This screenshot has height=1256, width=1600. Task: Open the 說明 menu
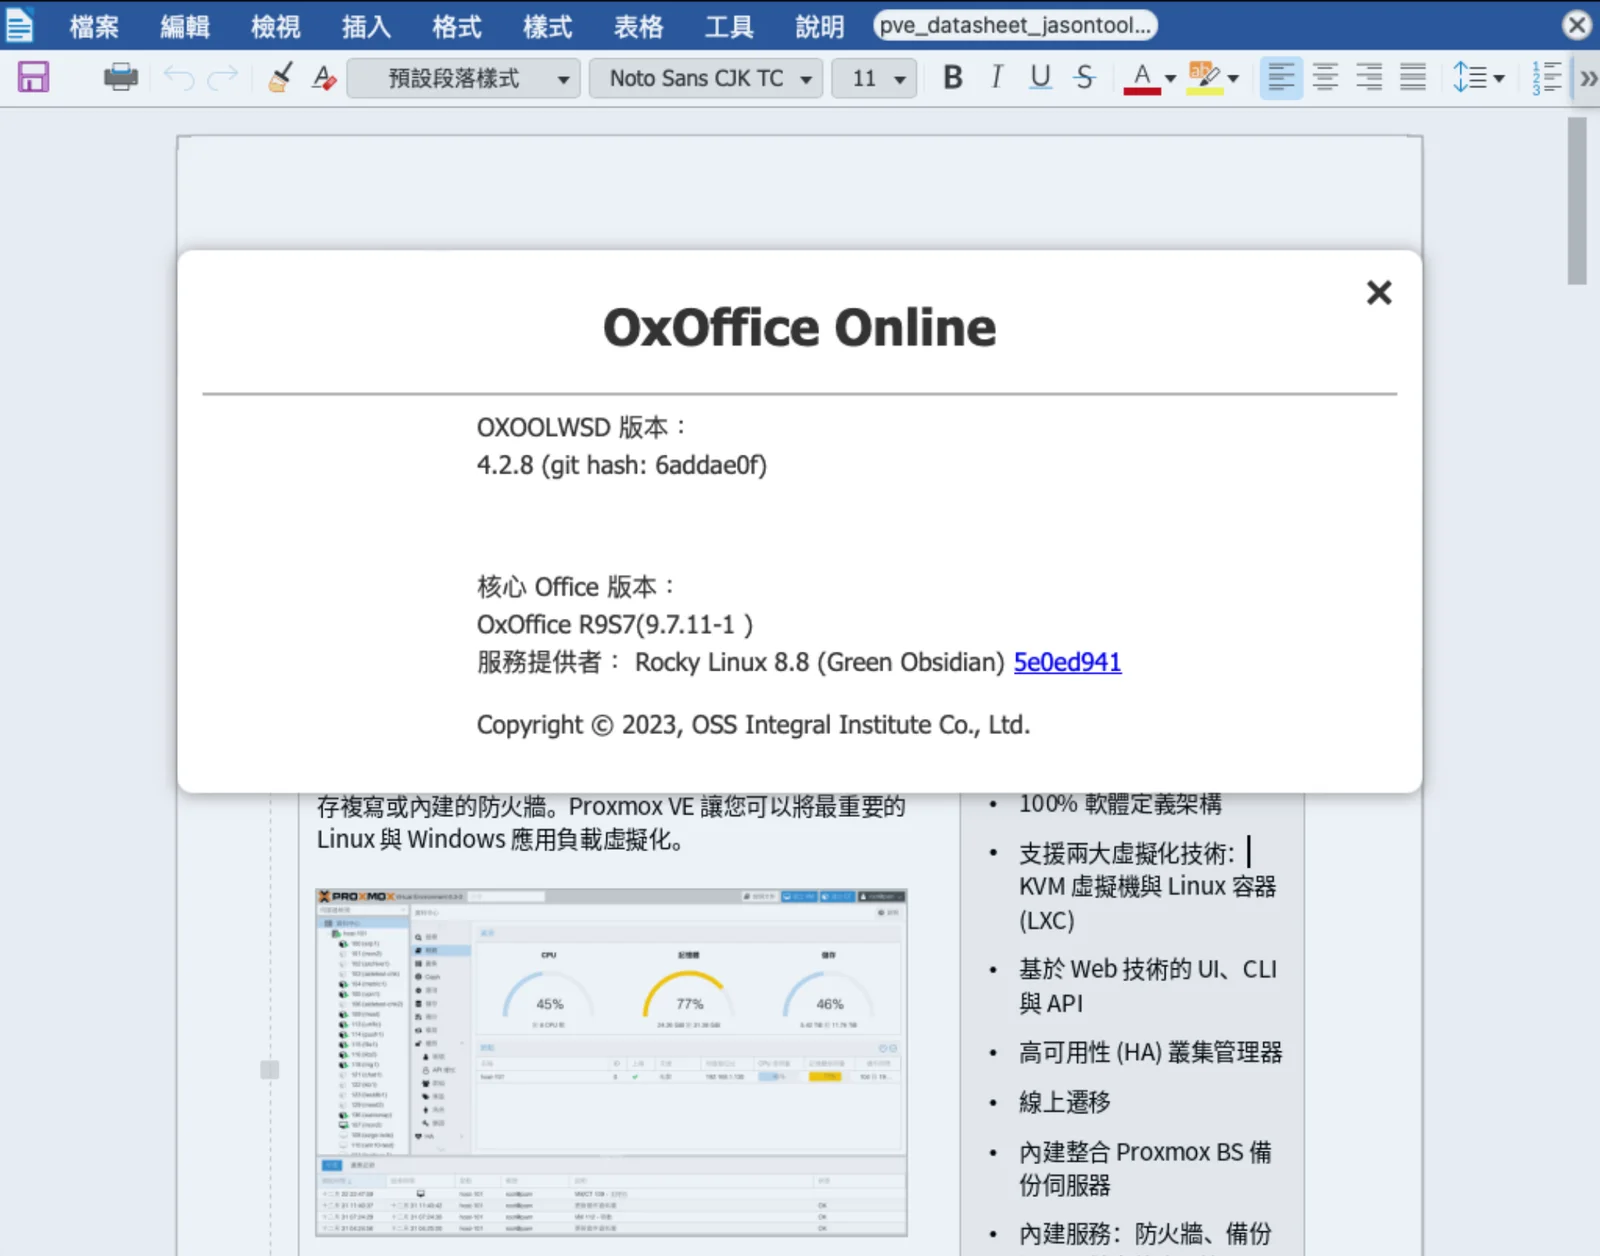point(820,26)
